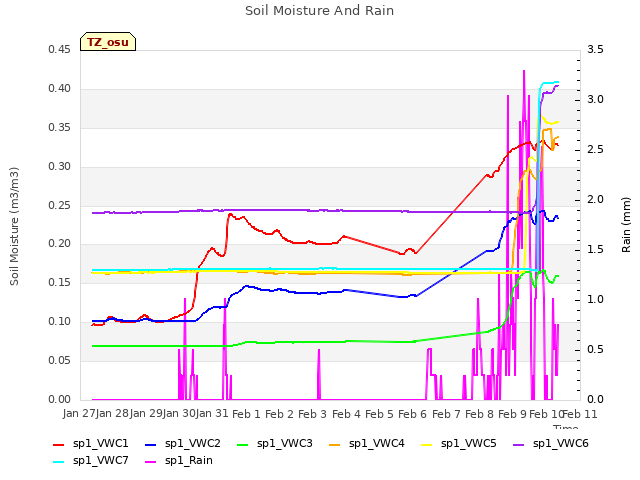This screenshot has width=640, height=480.
Task: Click the cyan sp1_VWC7 legend swatch
Action: click(59, 462)
